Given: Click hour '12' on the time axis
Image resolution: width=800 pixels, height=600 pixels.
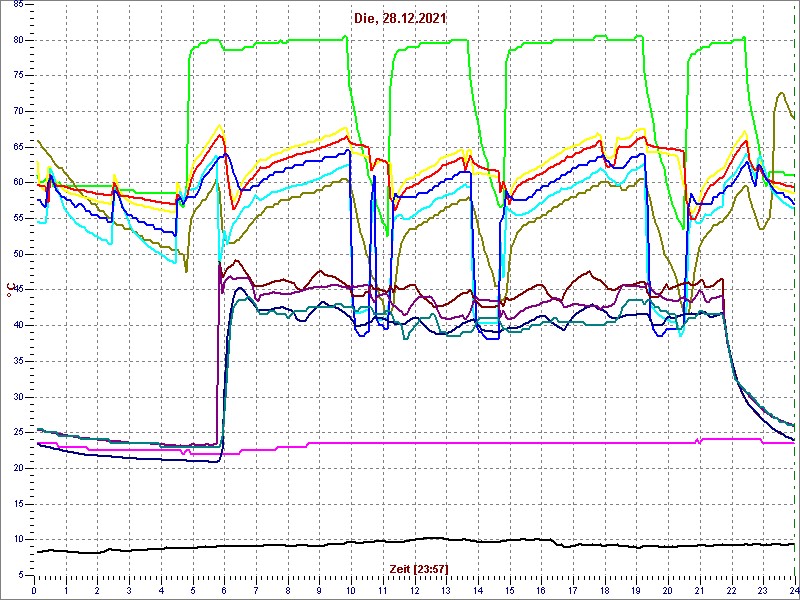Looking at the screenshot, I should pyautogui.click(x=414, y=590).
